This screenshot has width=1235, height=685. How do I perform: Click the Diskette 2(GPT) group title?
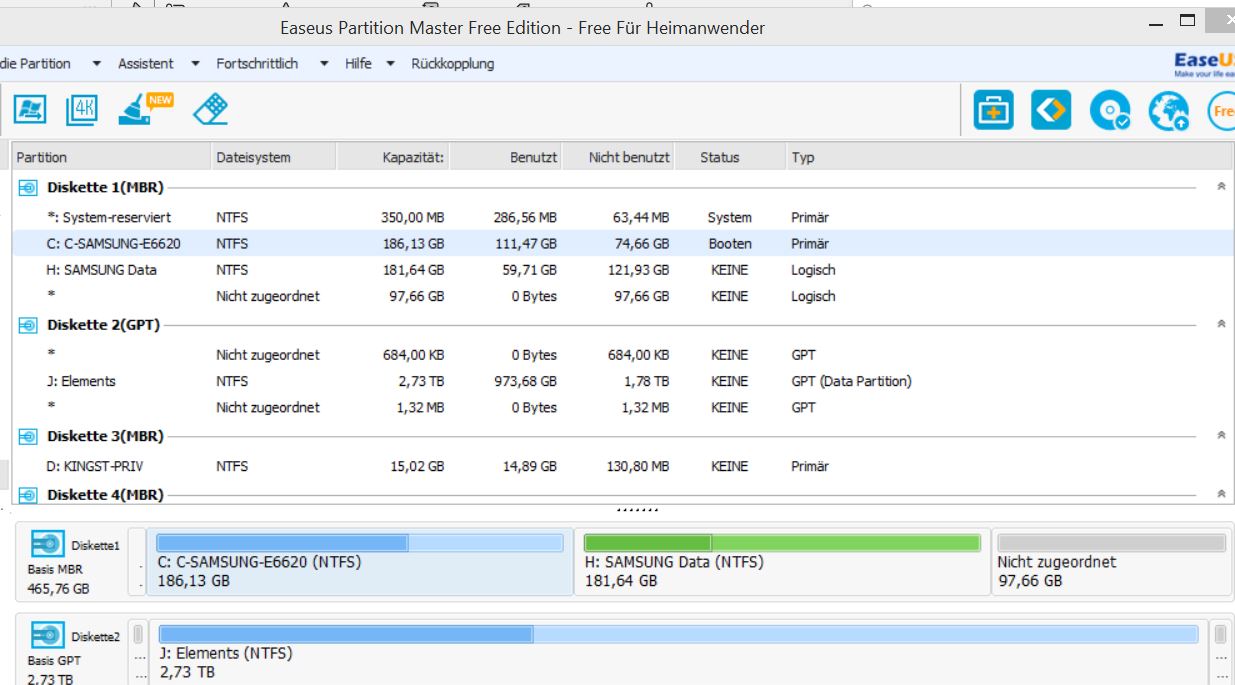coord(103,325)
